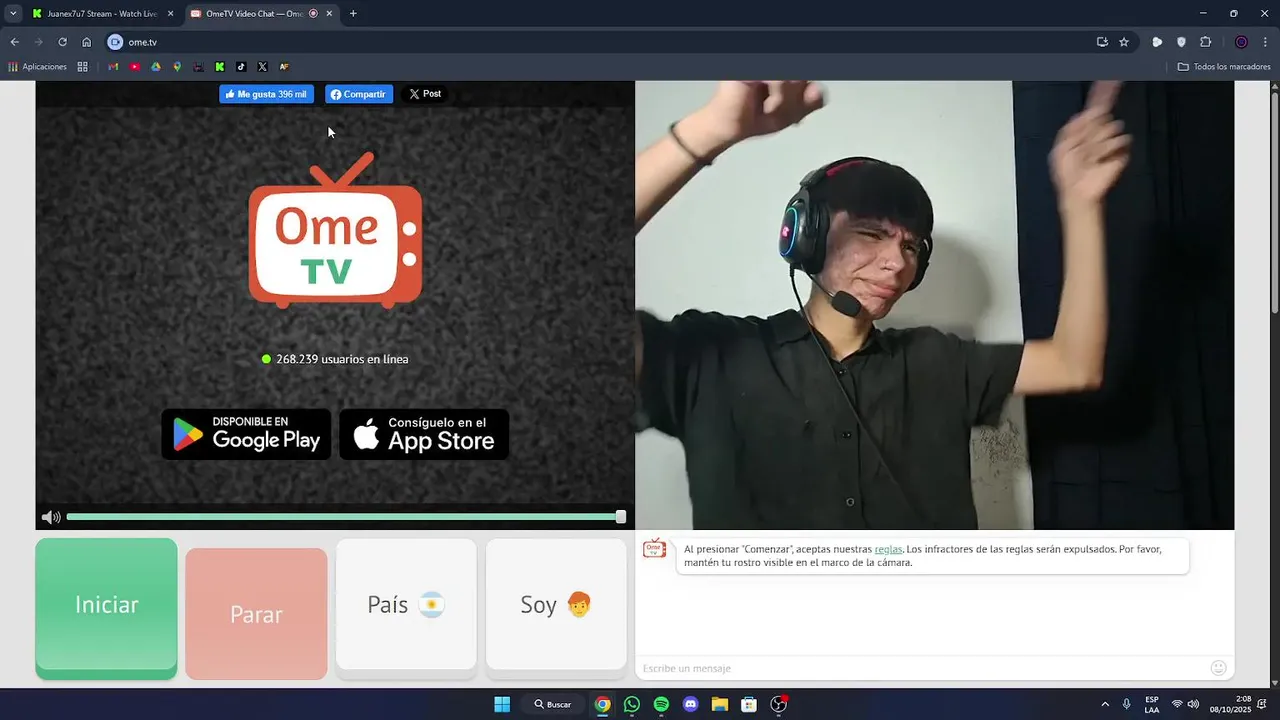Open WhatsApp from the taskbar
Image resolution: width=1280 pixels, height=720 pixels.
point(631,704)
